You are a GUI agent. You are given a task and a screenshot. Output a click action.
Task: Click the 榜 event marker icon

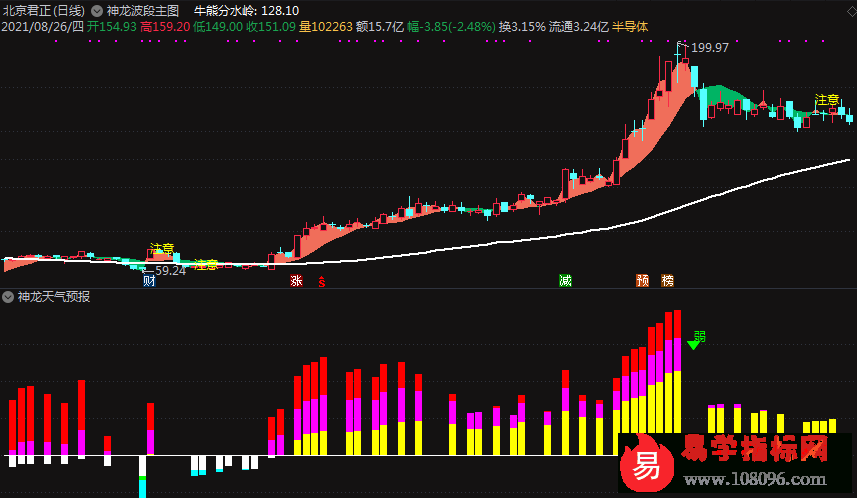point(667,281)
